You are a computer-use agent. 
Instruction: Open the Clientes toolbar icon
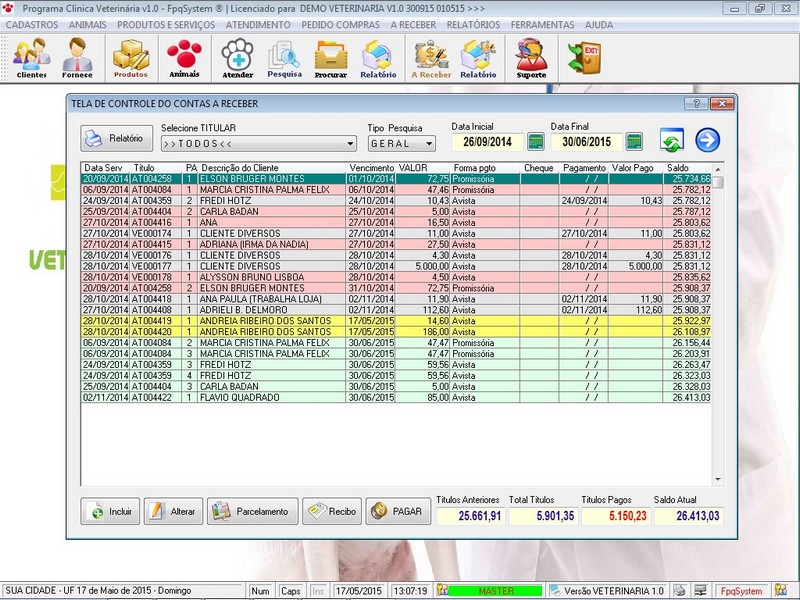coord(31,57)
